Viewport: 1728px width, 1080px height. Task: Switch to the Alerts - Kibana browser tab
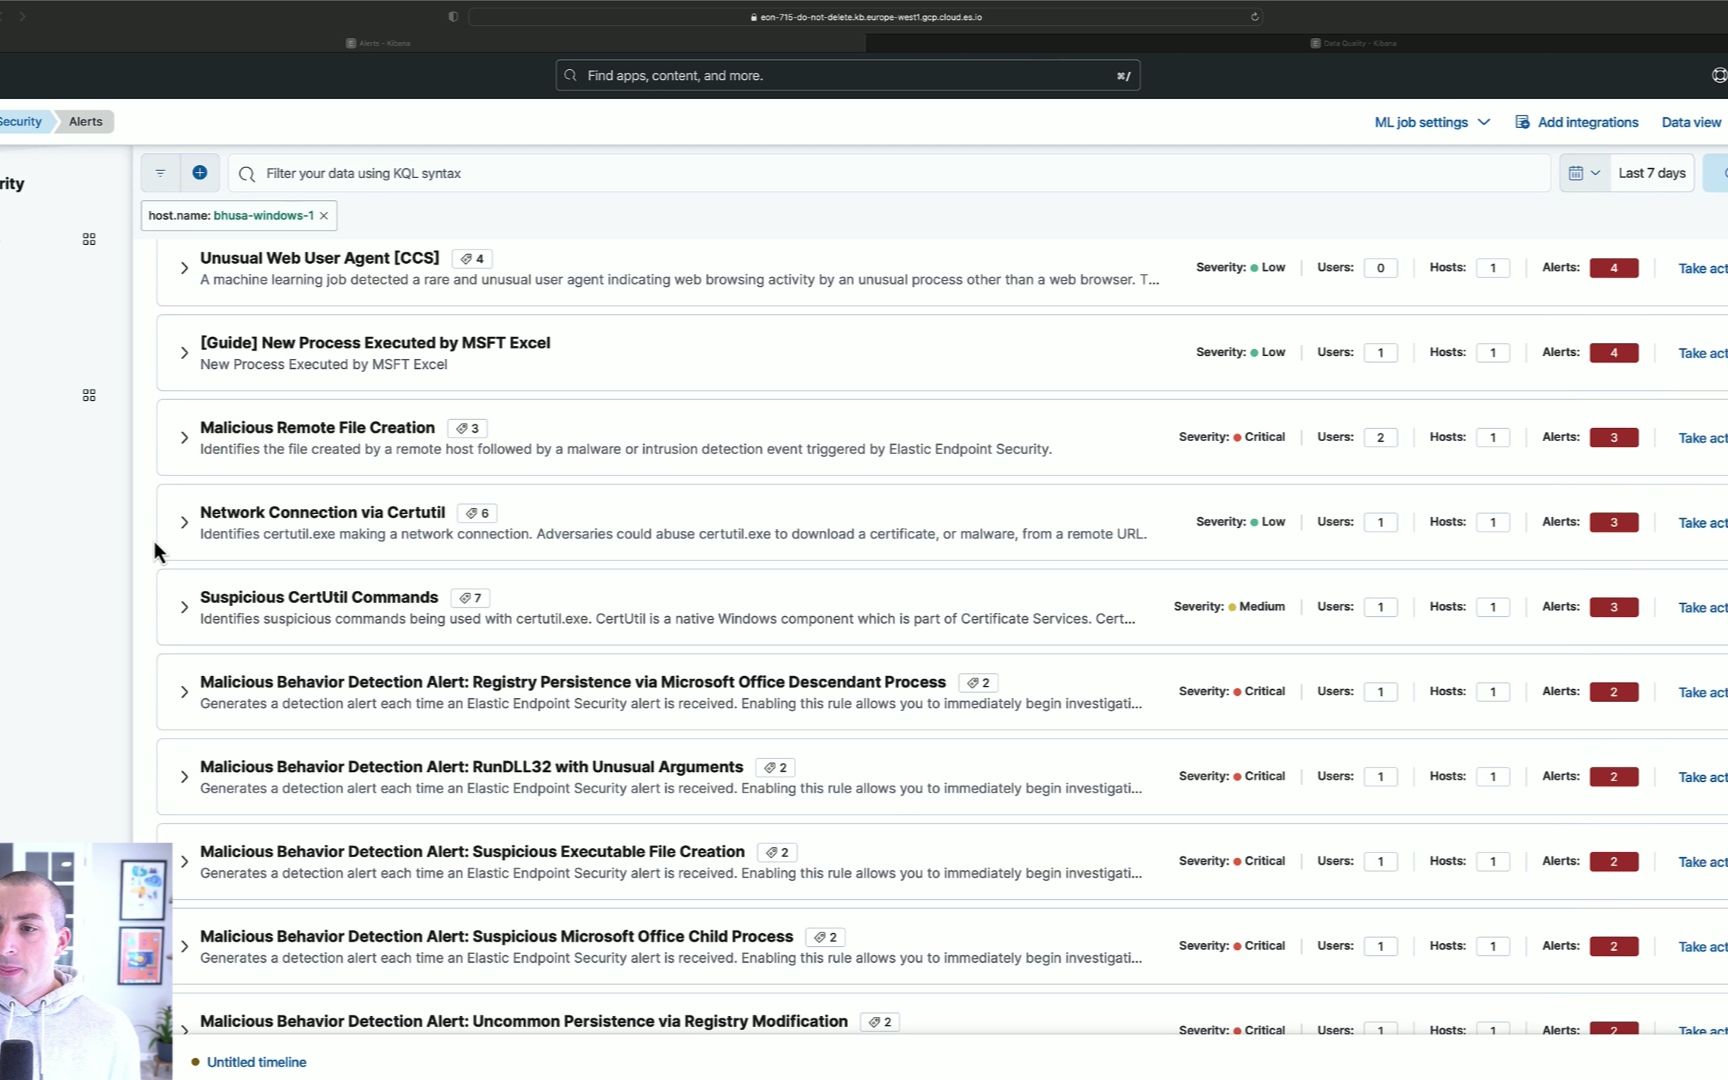click(x=378, y=43)
